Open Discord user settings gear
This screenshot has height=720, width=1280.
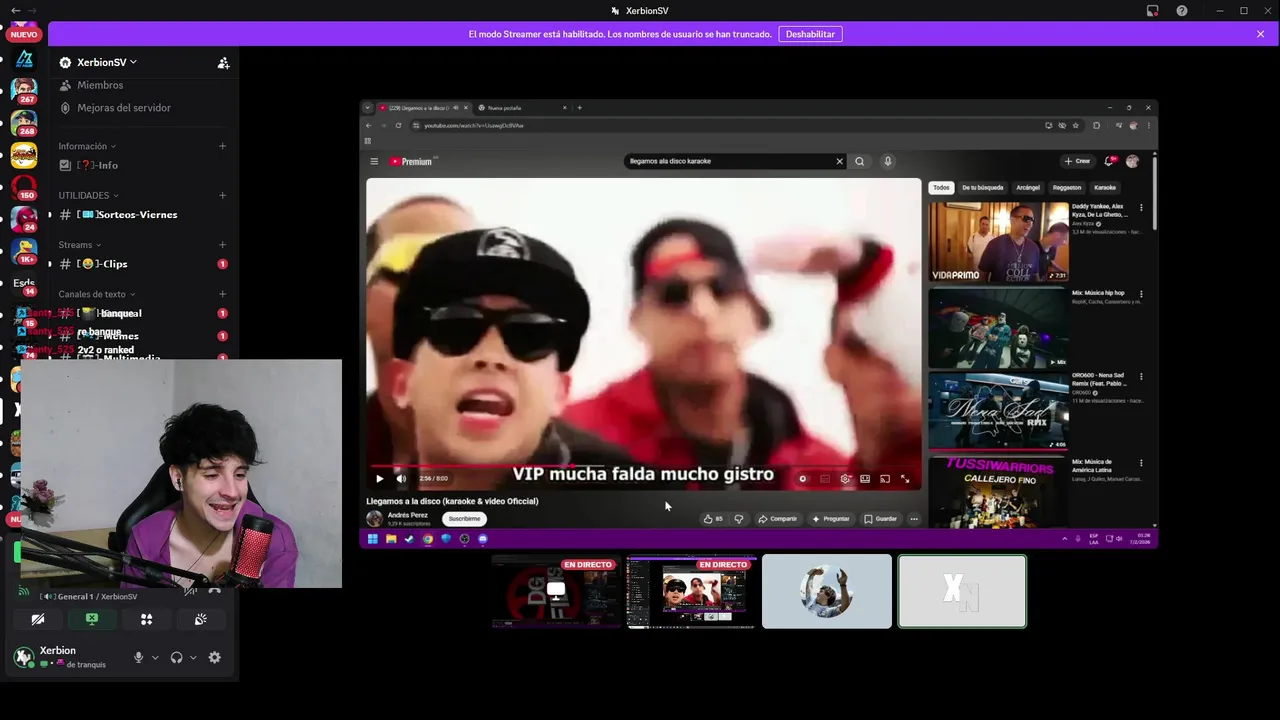[x=214, y=657]
